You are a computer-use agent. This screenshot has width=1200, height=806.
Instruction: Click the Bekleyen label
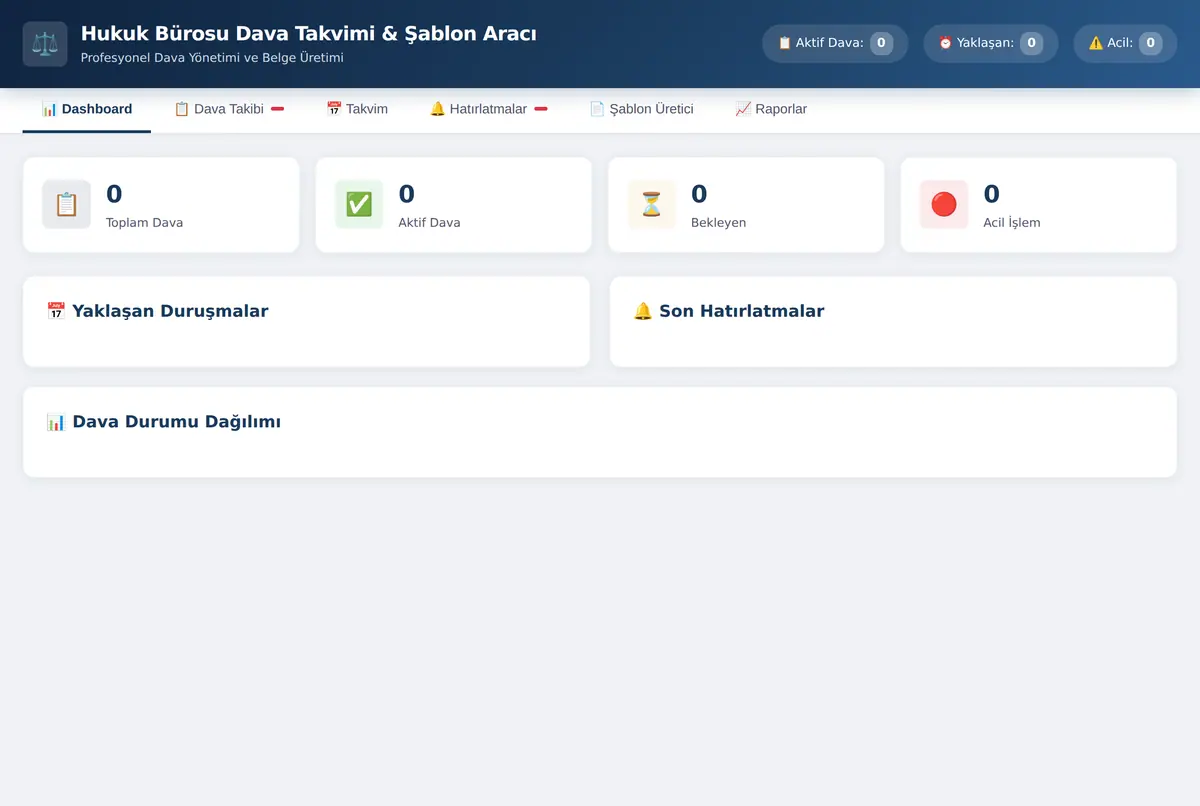tap(718, 223)
